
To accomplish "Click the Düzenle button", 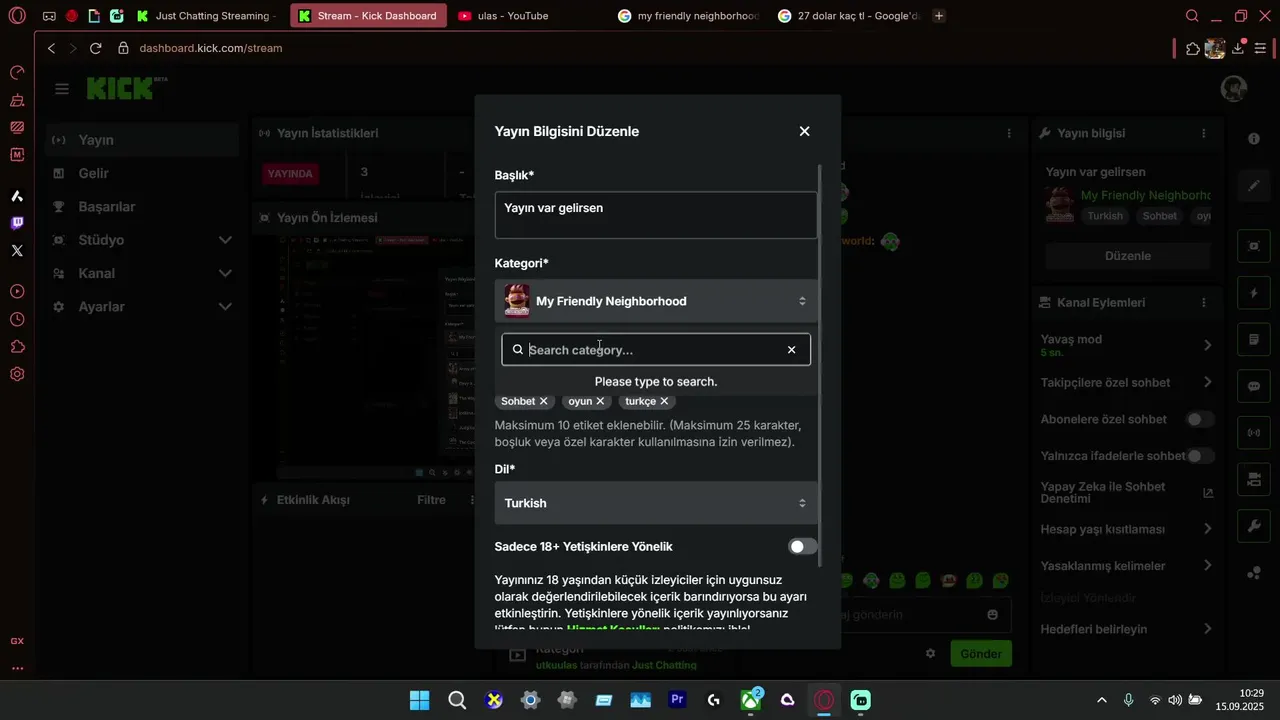I will click(1128, 256).
